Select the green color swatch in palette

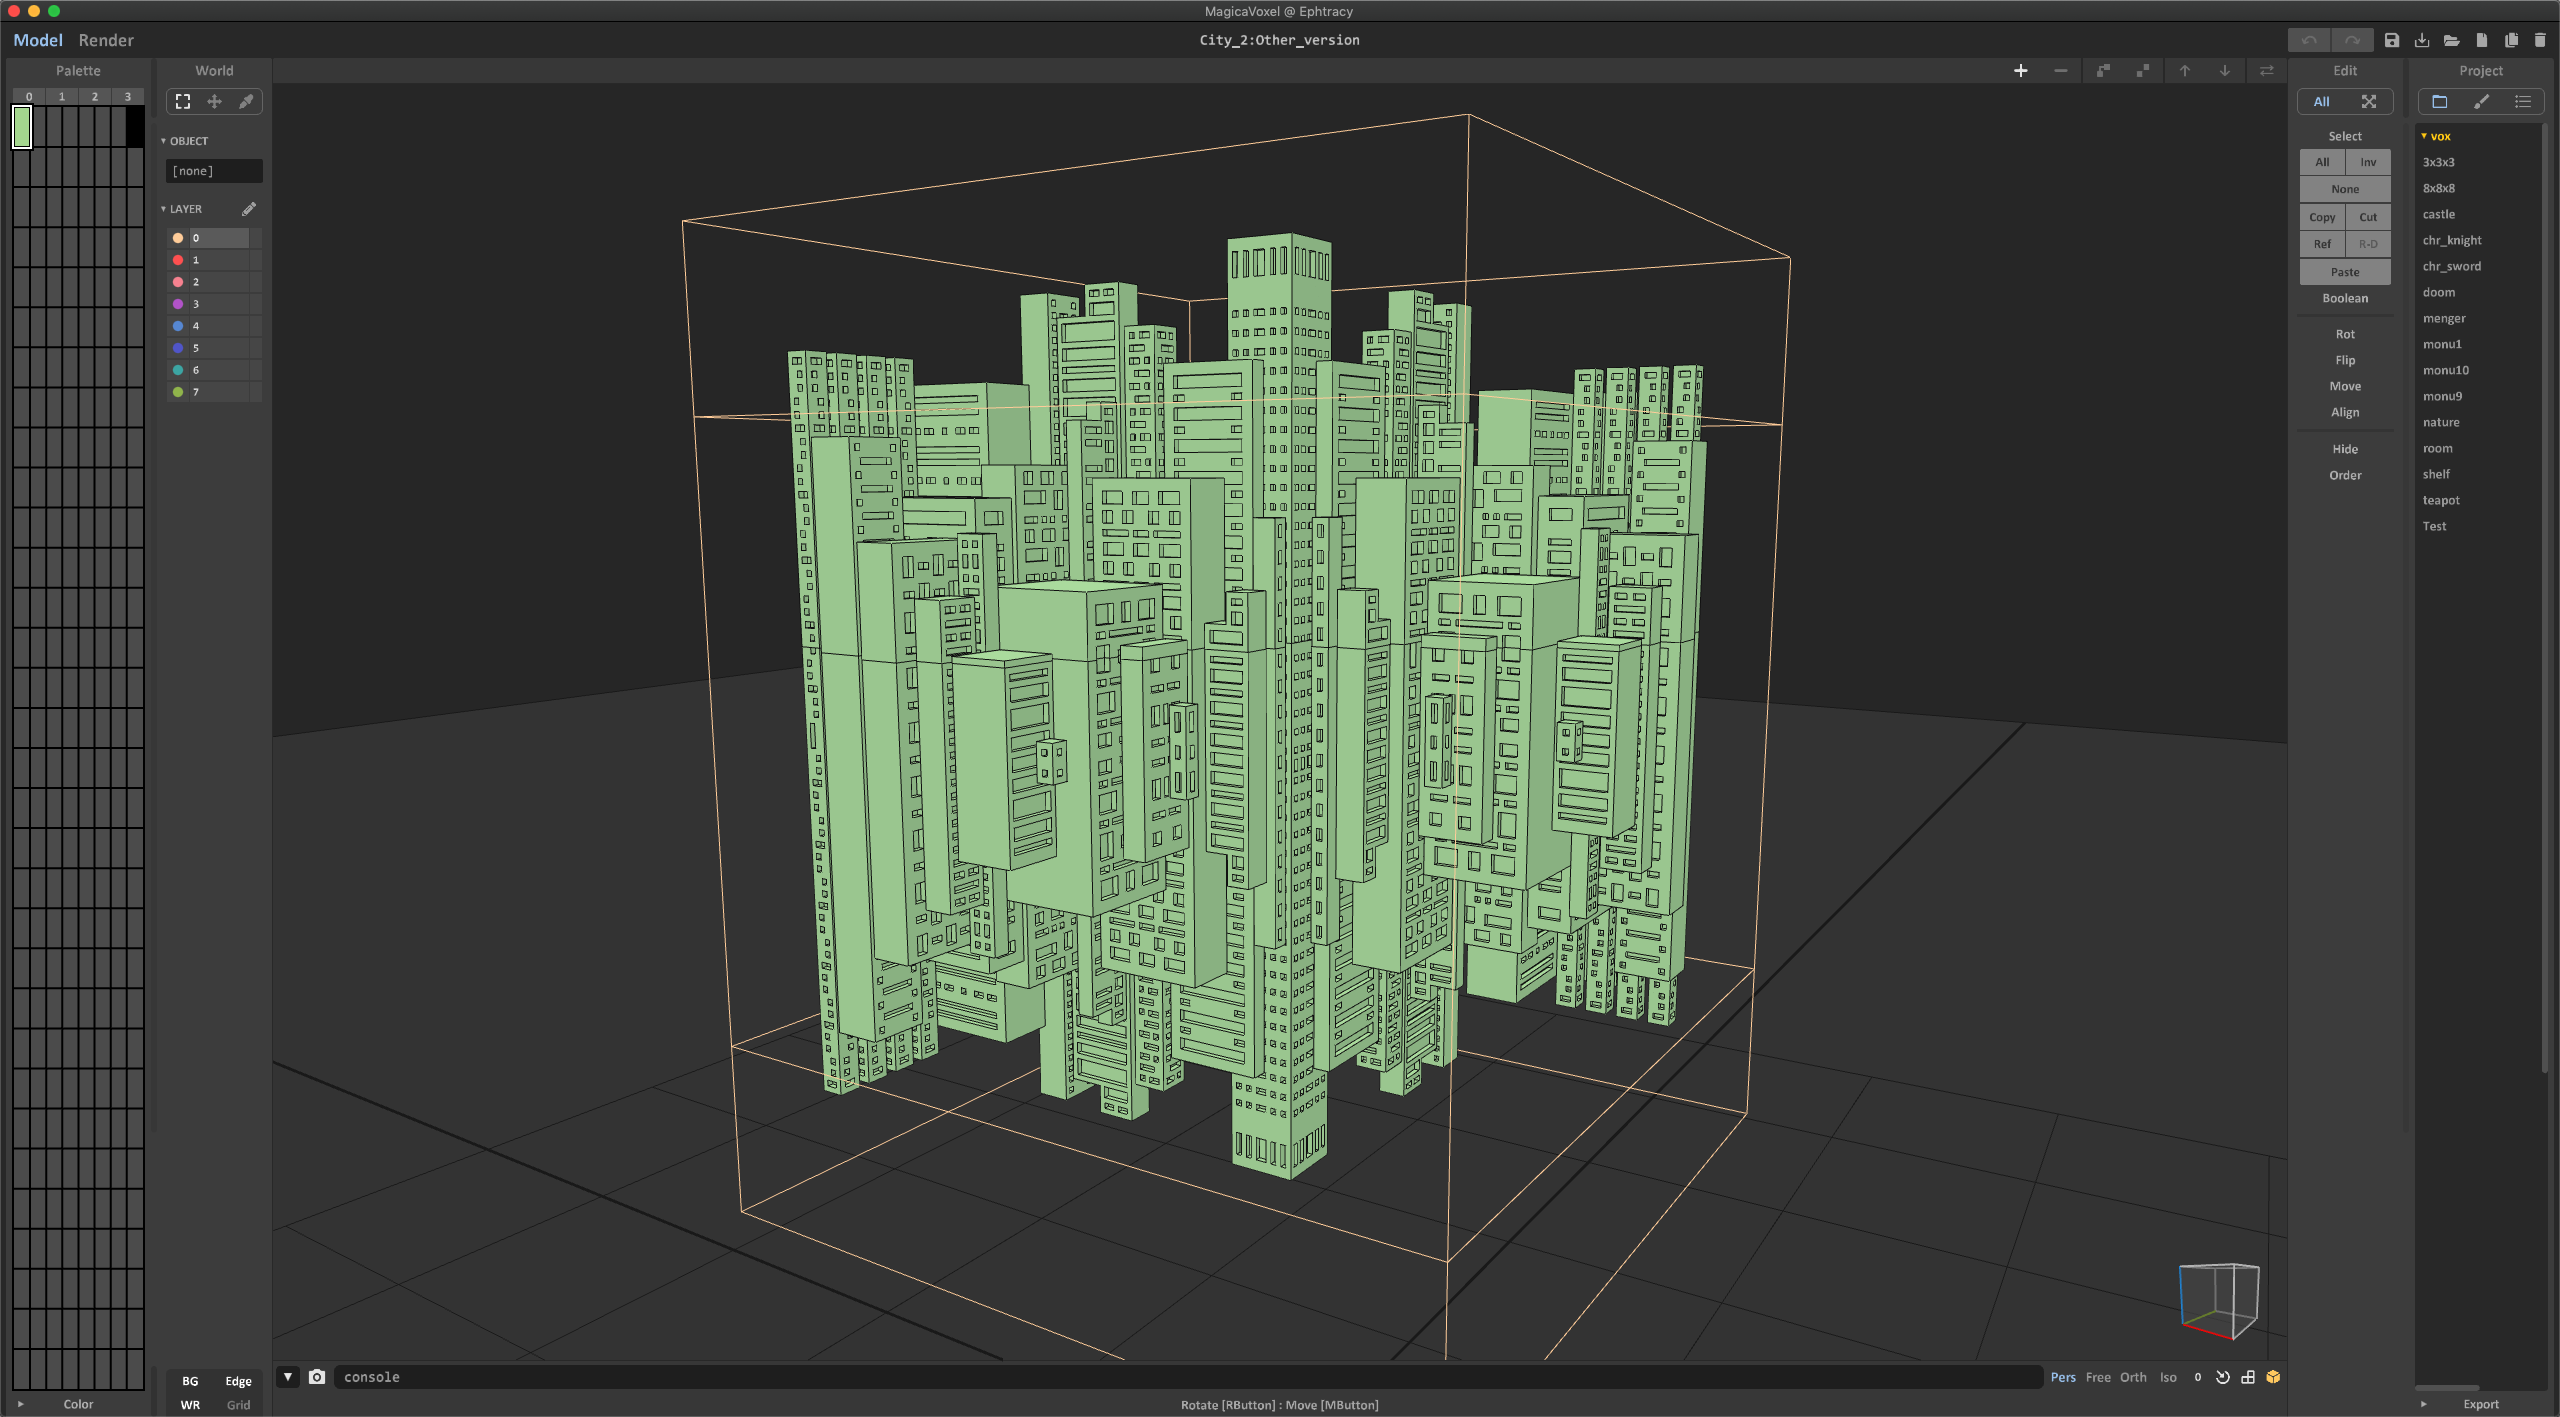(22, 127)
